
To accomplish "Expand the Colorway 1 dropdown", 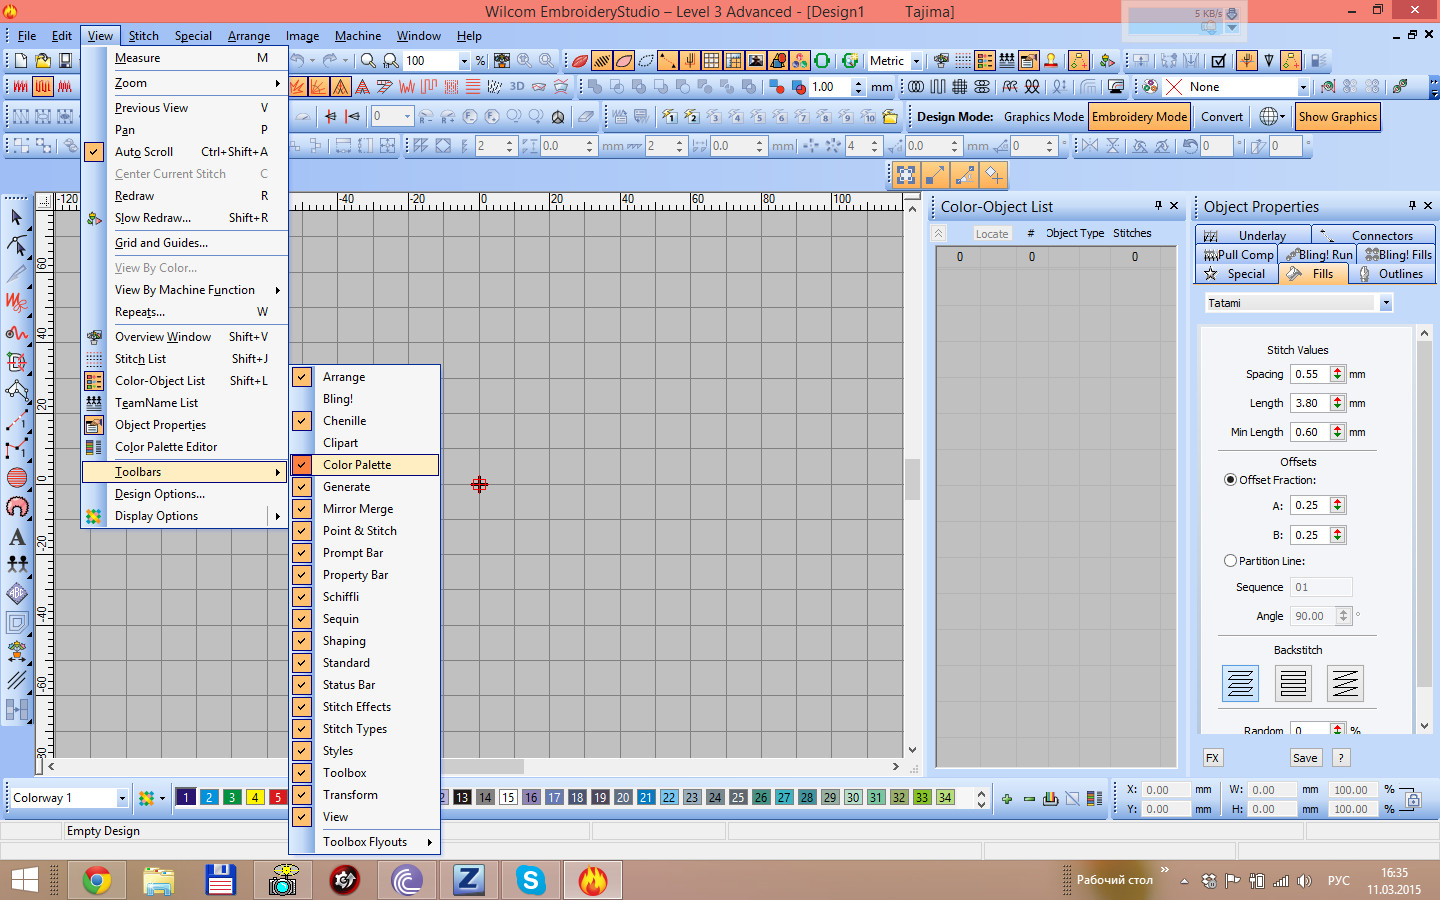I will [x=122, y=798].
